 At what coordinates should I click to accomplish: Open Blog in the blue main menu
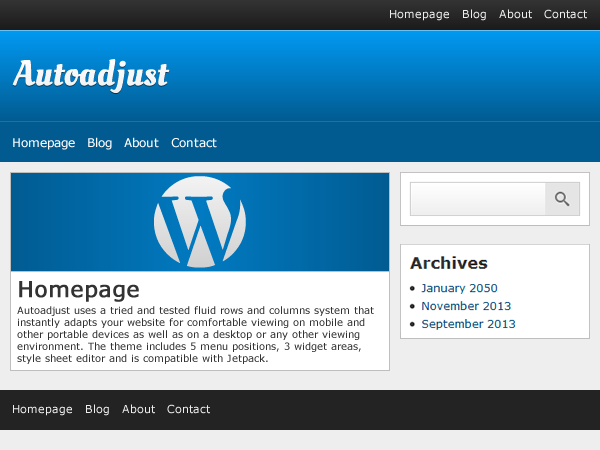99,143
